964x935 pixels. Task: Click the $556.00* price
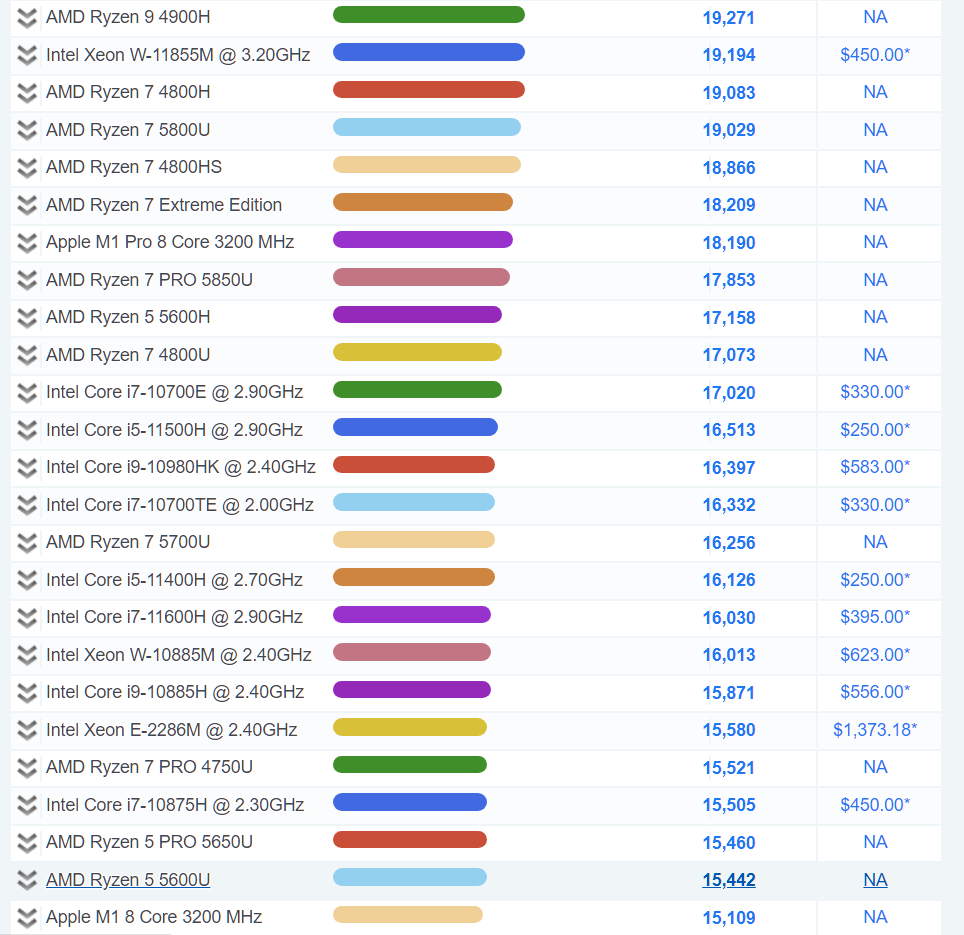pos(875,692)
